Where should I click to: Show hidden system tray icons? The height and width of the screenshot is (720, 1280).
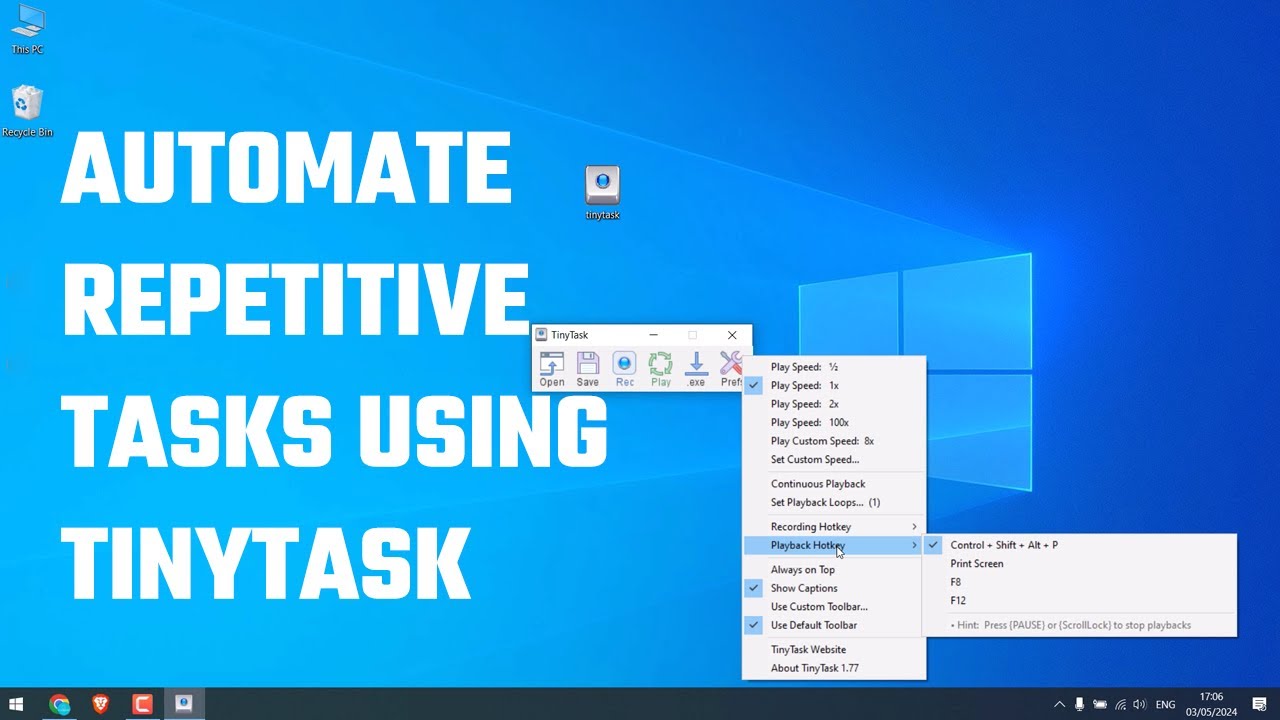[x=1059, y=705]
